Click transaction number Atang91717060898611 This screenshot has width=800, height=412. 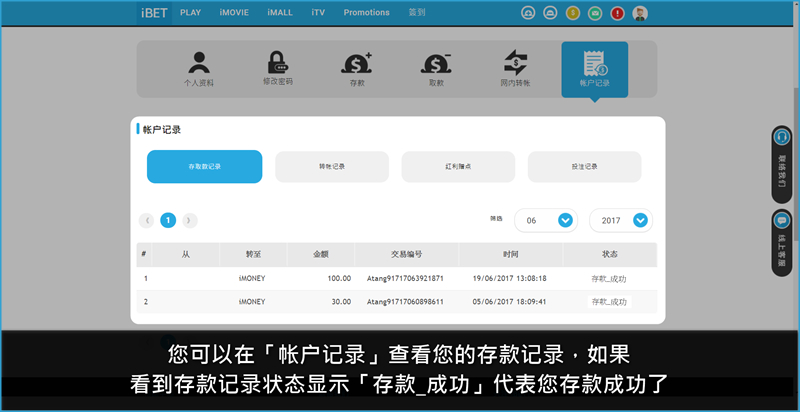tap(405, 302)
